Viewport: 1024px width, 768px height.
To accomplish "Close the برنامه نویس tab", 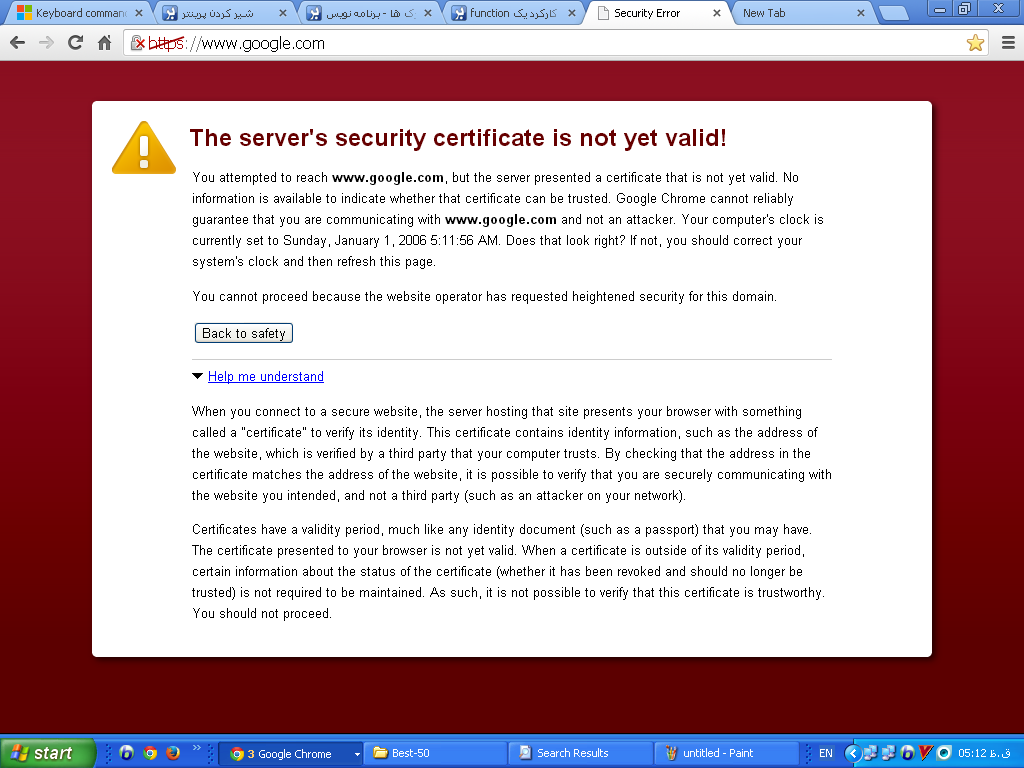I will tap(427, 13).
